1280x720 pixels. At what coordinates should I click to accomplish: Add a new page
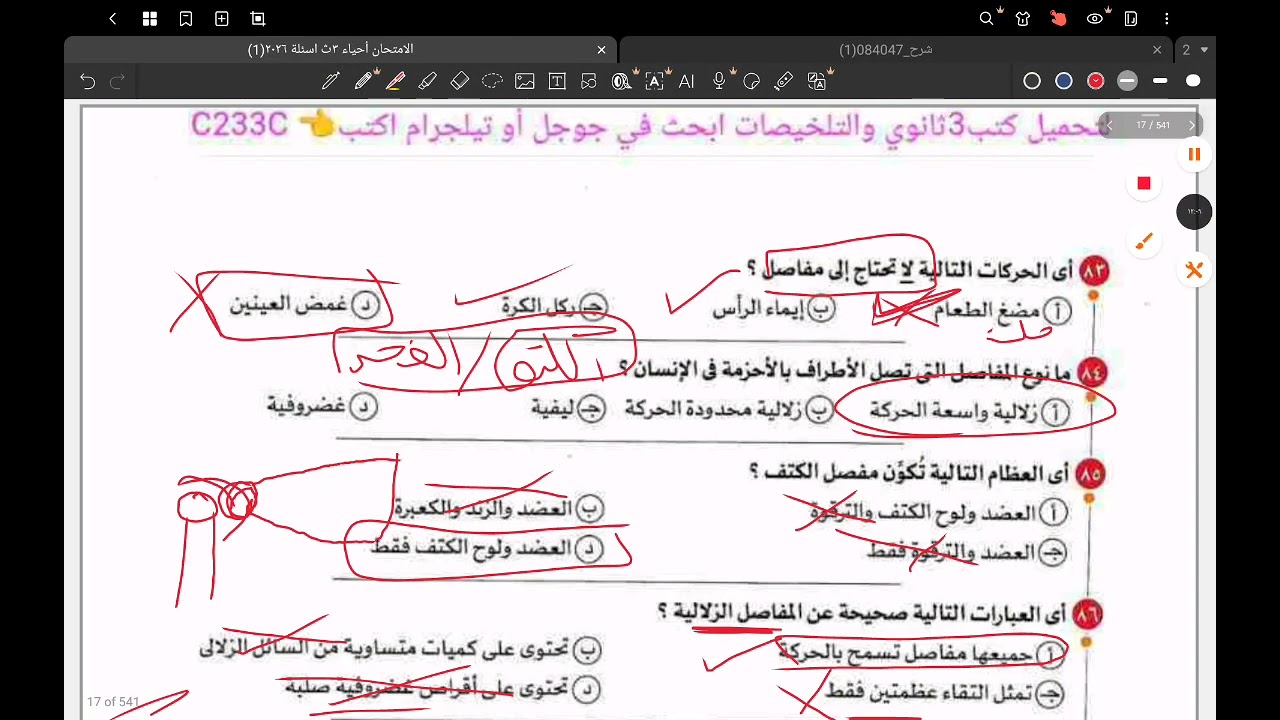pos(222,19)
